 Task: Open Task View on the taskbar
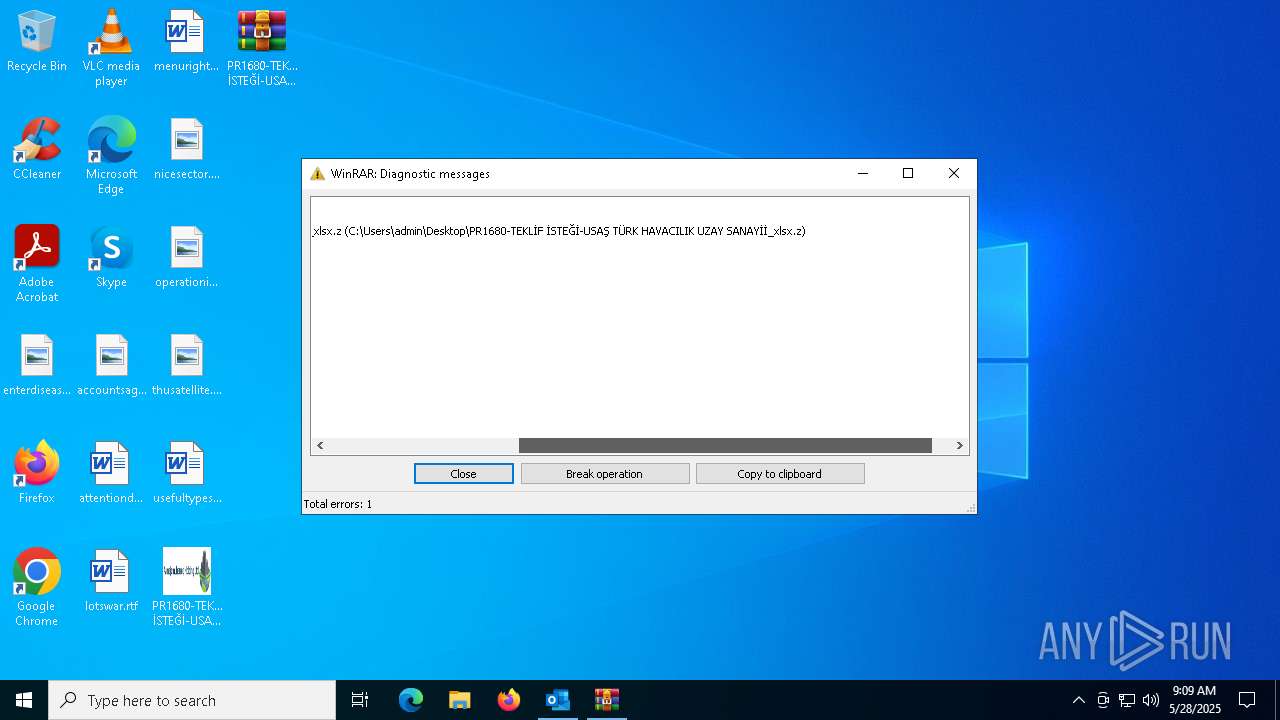click(x=360, y=700)
